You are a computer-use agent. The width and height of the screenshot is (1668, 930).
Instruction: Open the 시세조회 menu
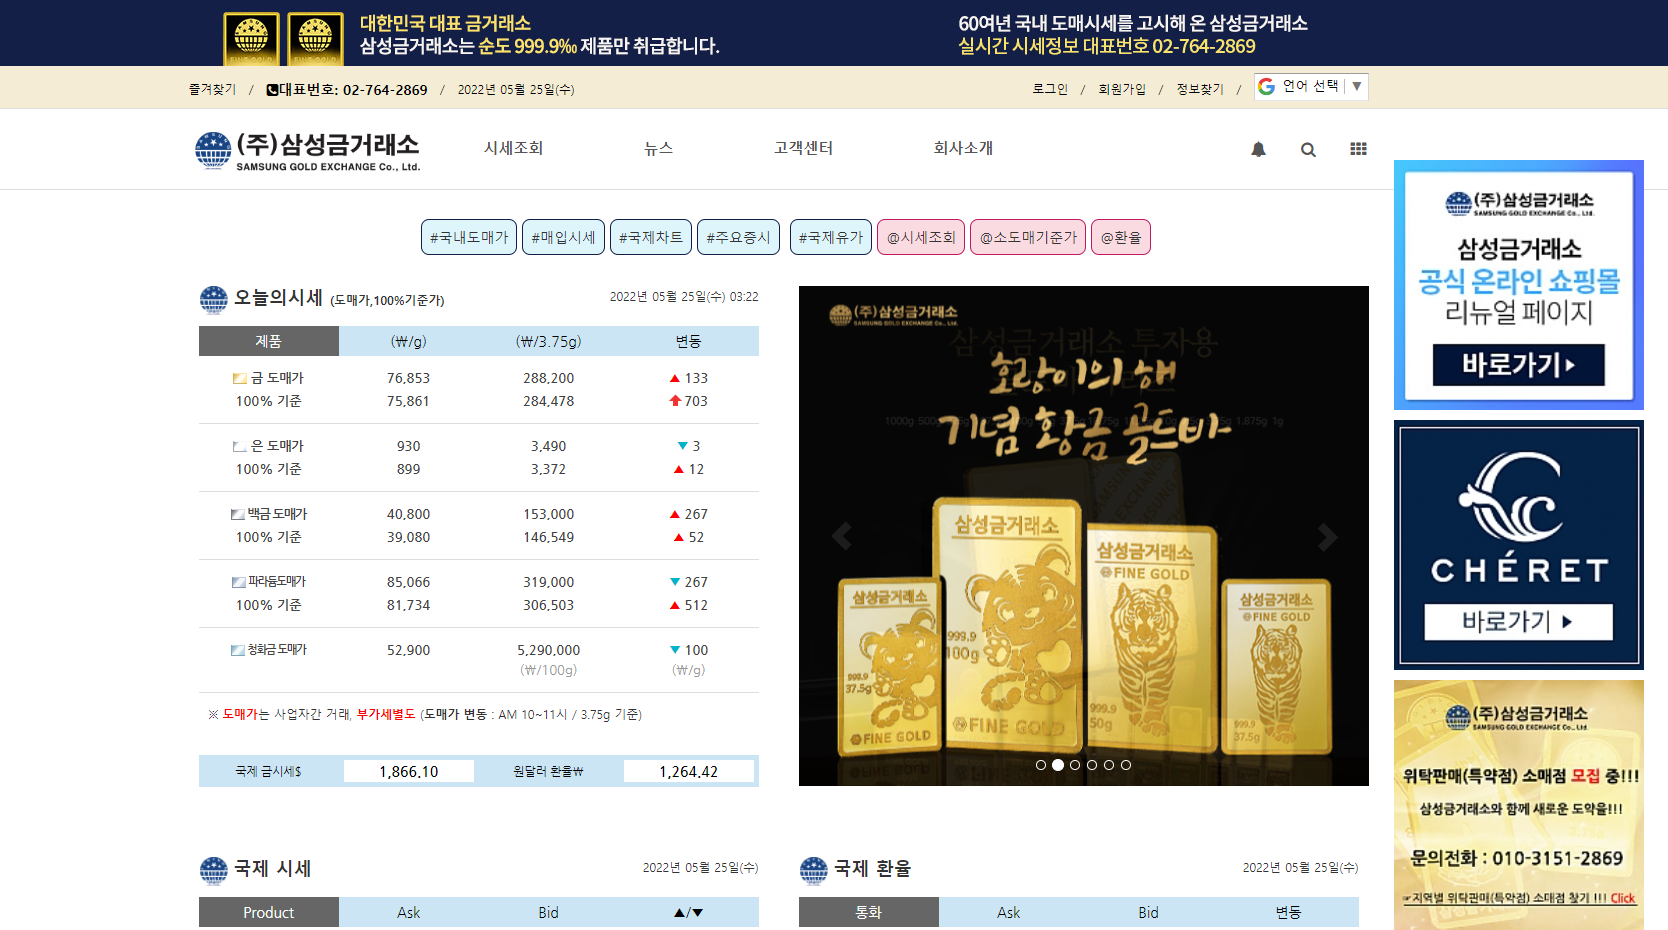[x=513, y=148]
